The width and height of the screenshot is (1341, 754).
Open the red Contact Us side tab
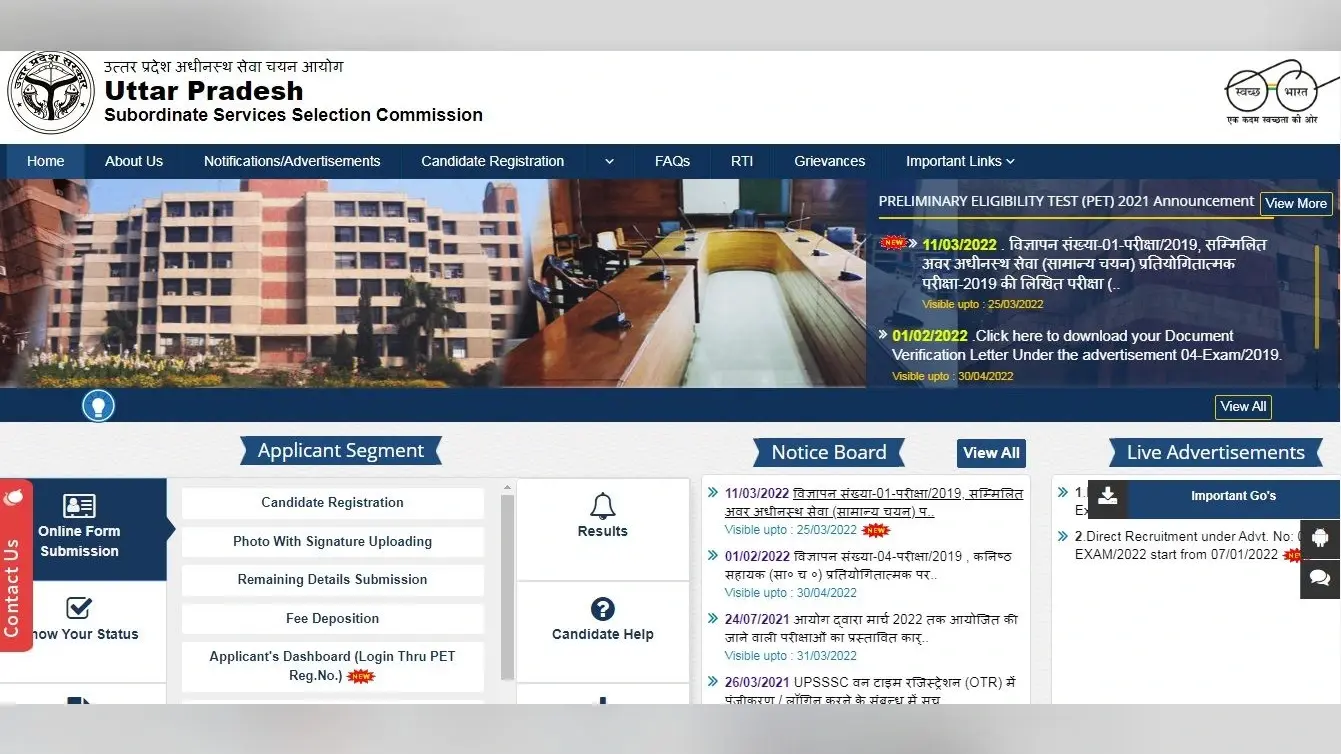click(x=14, y=566)
